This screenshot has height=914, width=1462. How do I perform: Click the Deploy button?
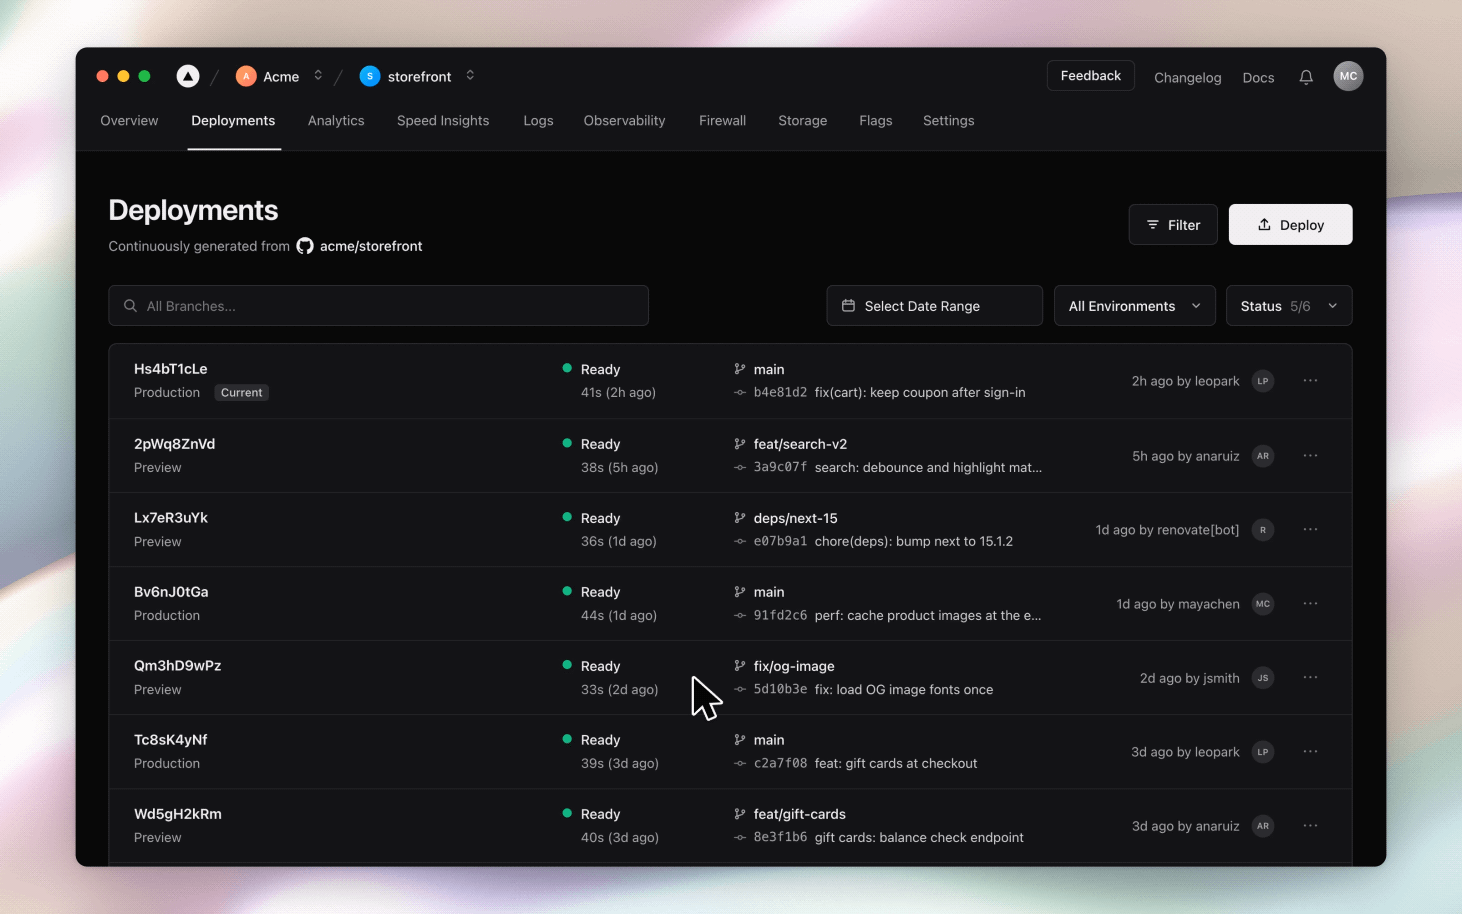tap(1290, 225)
